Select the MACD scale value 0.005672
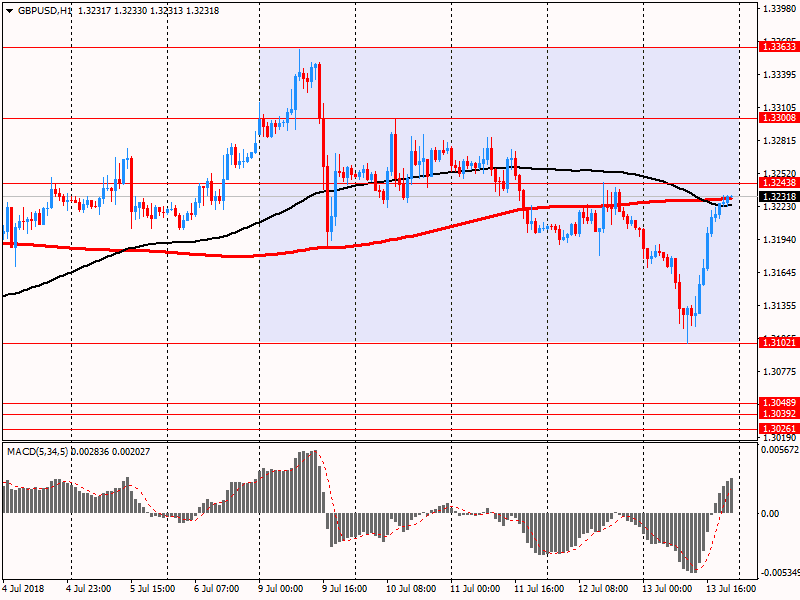The height and width of the screenshot is (600, 800). (779, 450)
